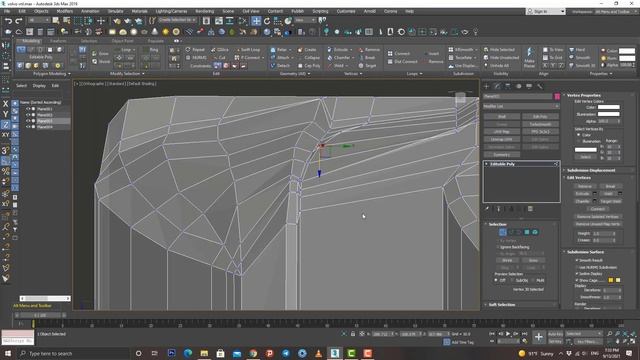The width and height of the screenshot is (640, 360).
Task: Click first yellow Show Cage color swatch
Action: pos(611,280)
